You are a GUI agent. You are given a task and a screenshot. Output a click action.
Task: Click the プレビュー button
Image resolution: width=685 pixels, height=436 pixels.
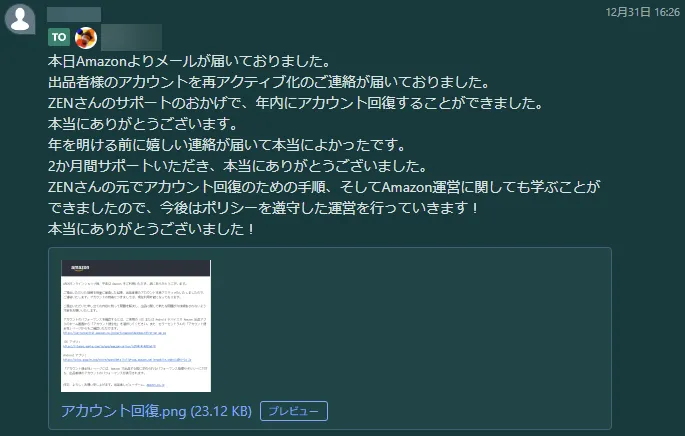[x=294, y=411]
